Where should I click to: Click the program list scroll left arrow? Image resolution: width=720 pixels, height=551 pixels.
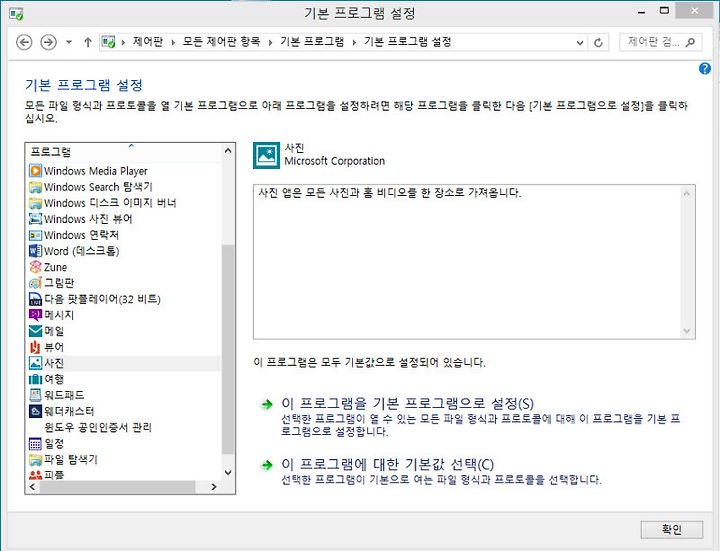point(32,486)
